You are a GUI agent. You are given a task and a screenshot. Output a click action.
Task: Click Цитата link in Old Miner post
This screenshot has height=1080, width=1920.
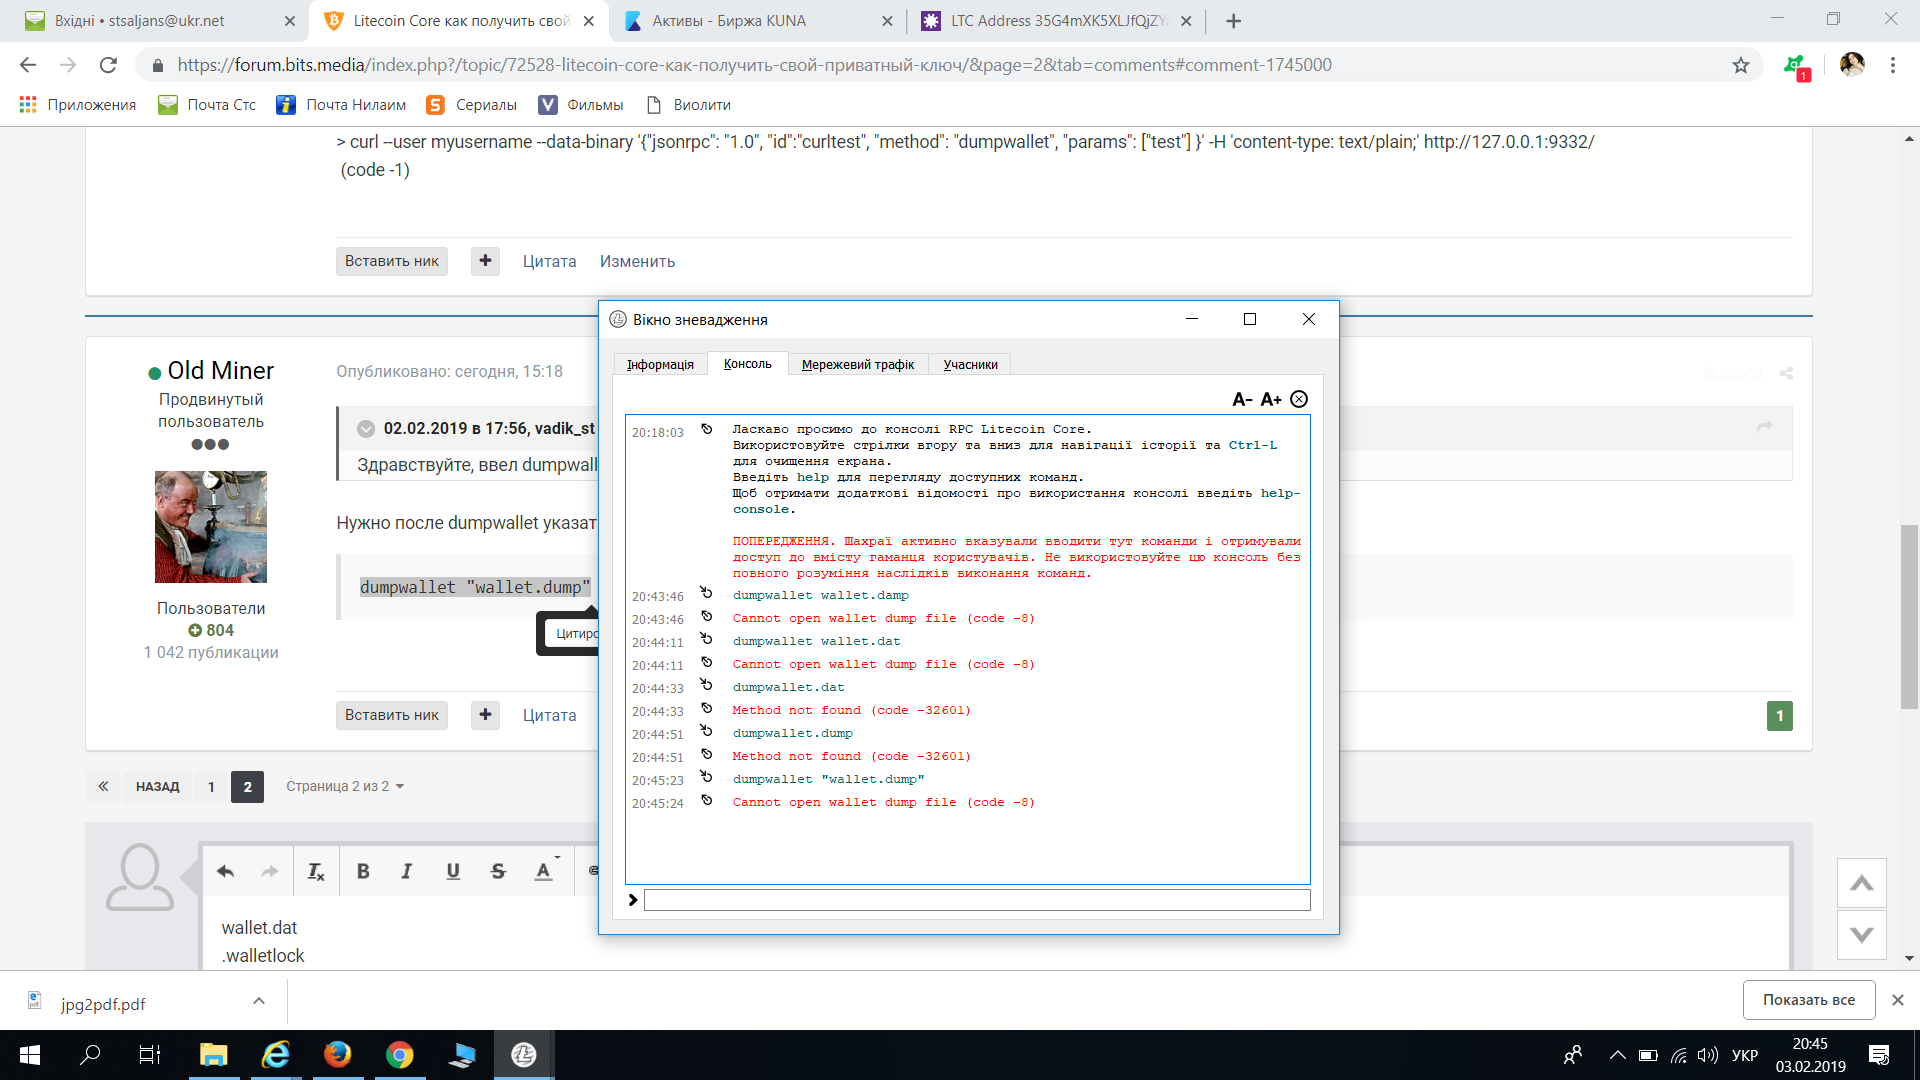(x=549, y=715)
